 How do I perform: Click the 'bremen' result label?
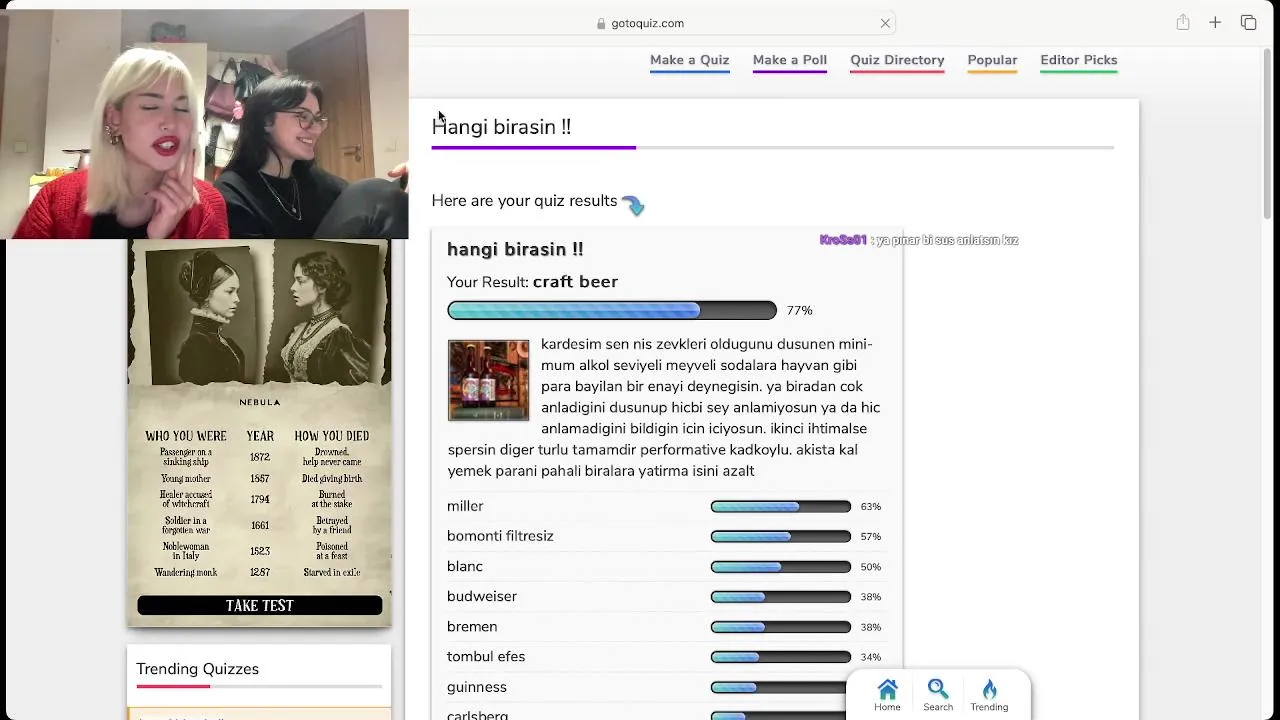472,626
